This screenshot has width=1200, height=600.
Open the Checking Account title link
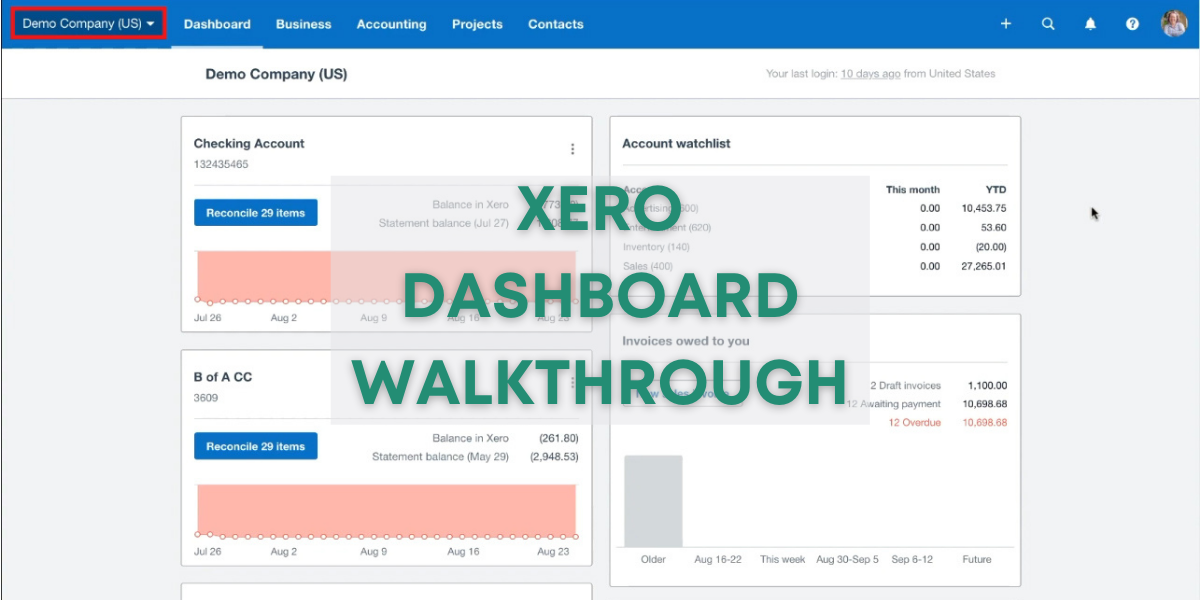[x=249, y=144]
